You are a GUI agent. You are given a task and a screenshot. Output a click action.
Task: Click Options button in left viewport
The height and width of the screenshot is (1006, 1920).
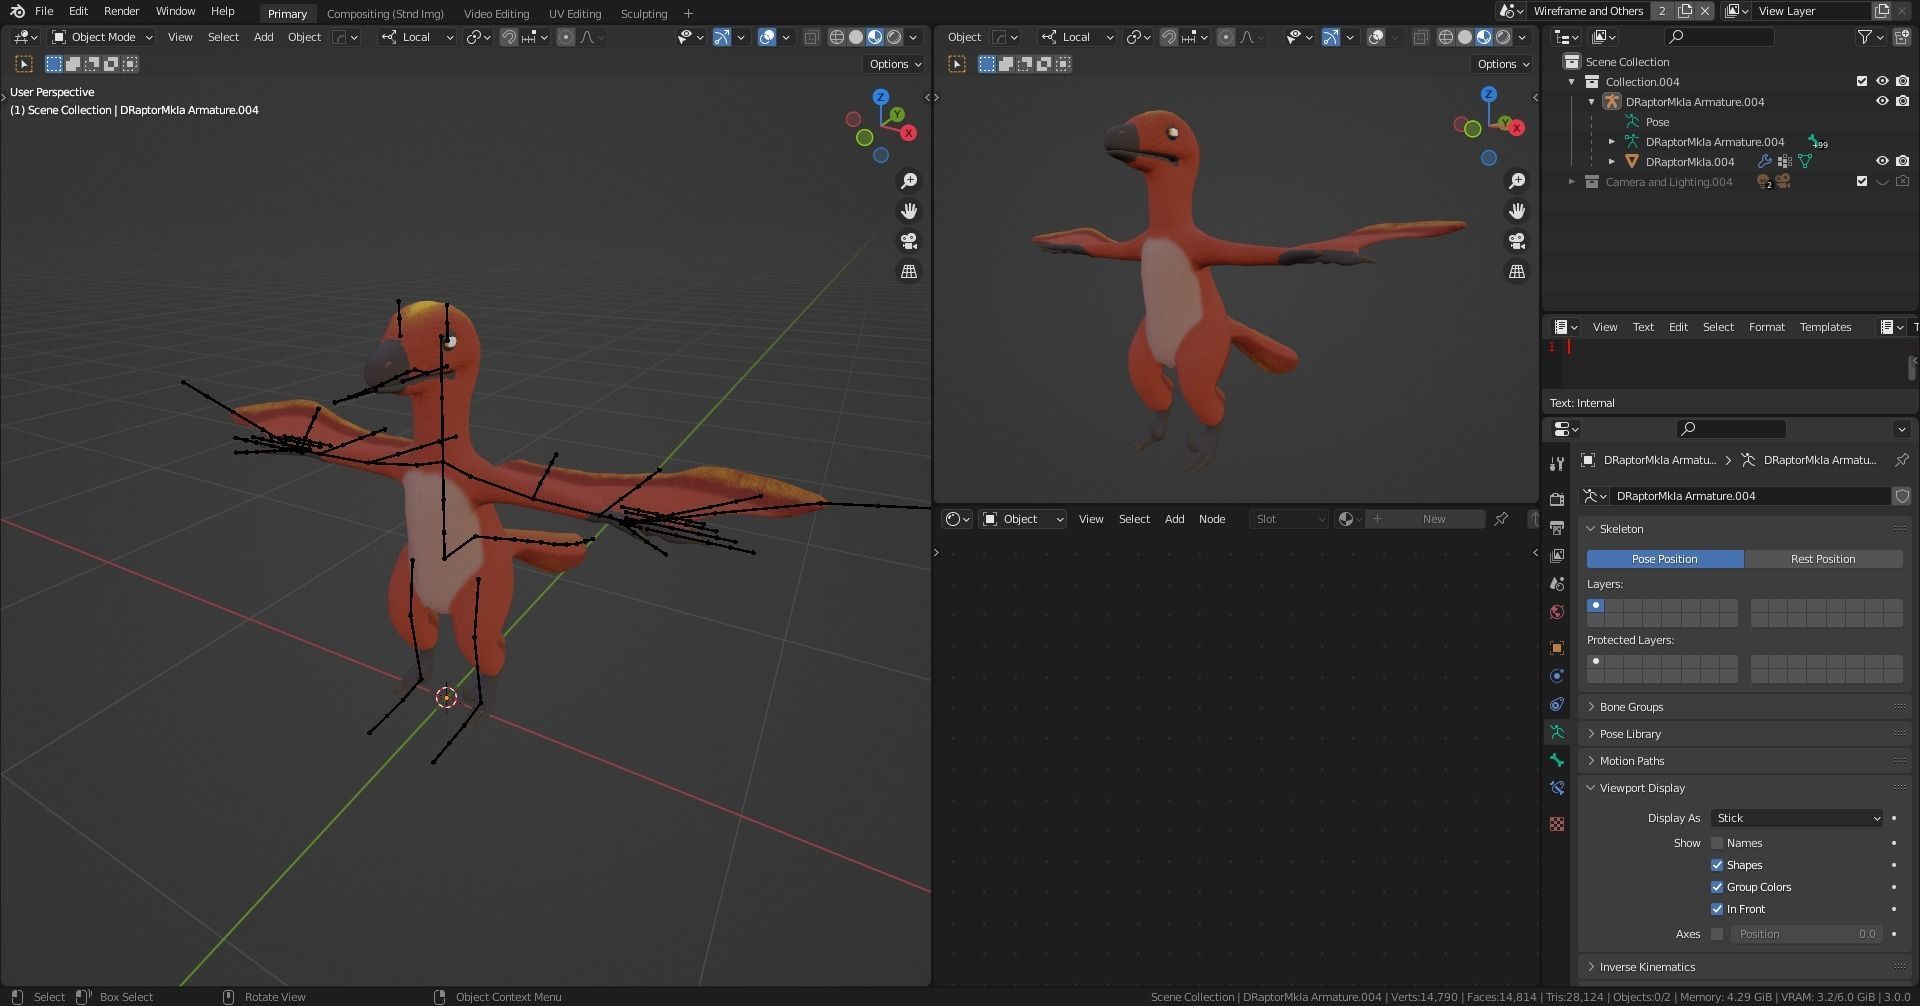(x=895, y=64)
